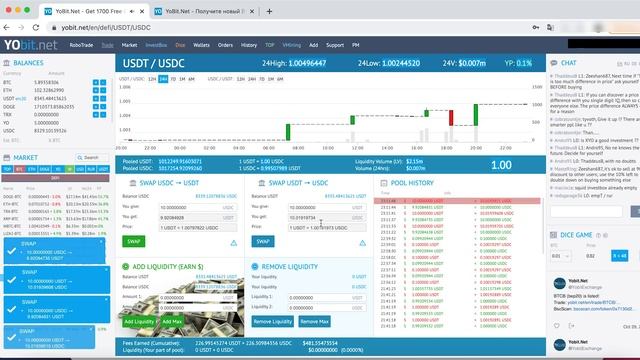The height and width of the screenshot is (360, 640).
Task: Like the Yobit.Net tweet with heart icon
Action: pyautogui.click(x=557, y=326)
